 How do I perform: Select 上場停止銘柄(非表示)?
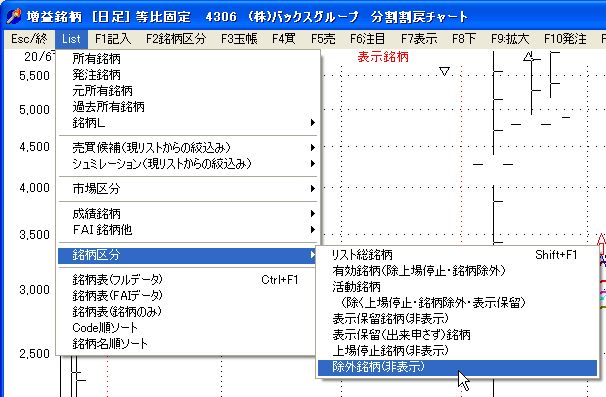point(458,351)
